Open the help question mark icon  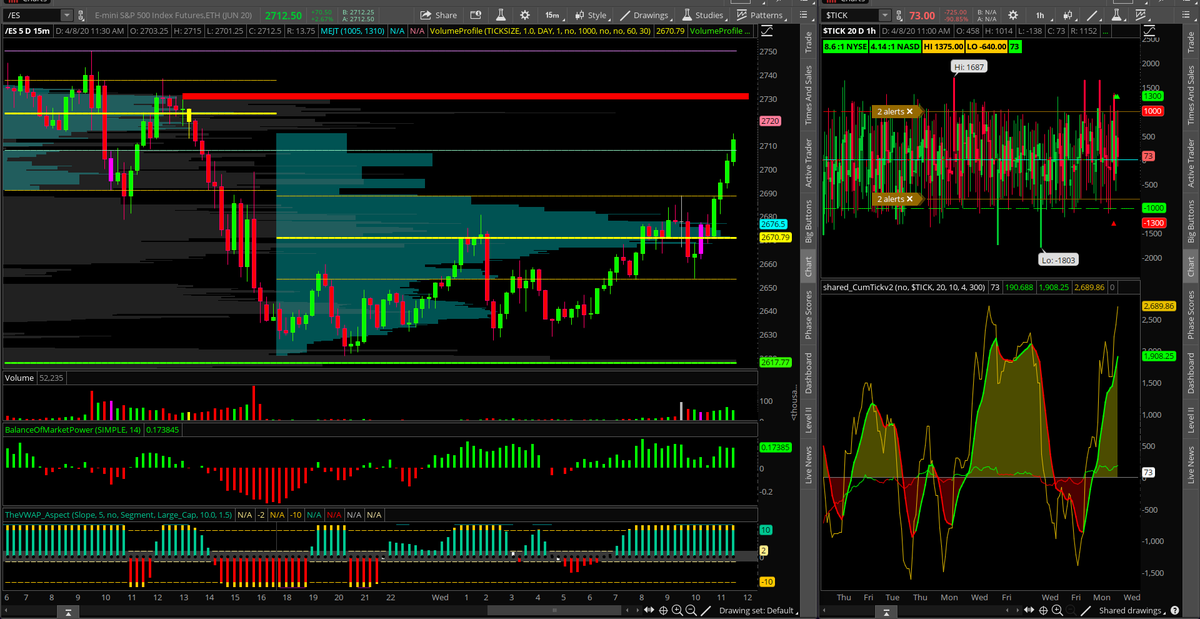point(1174,610)
